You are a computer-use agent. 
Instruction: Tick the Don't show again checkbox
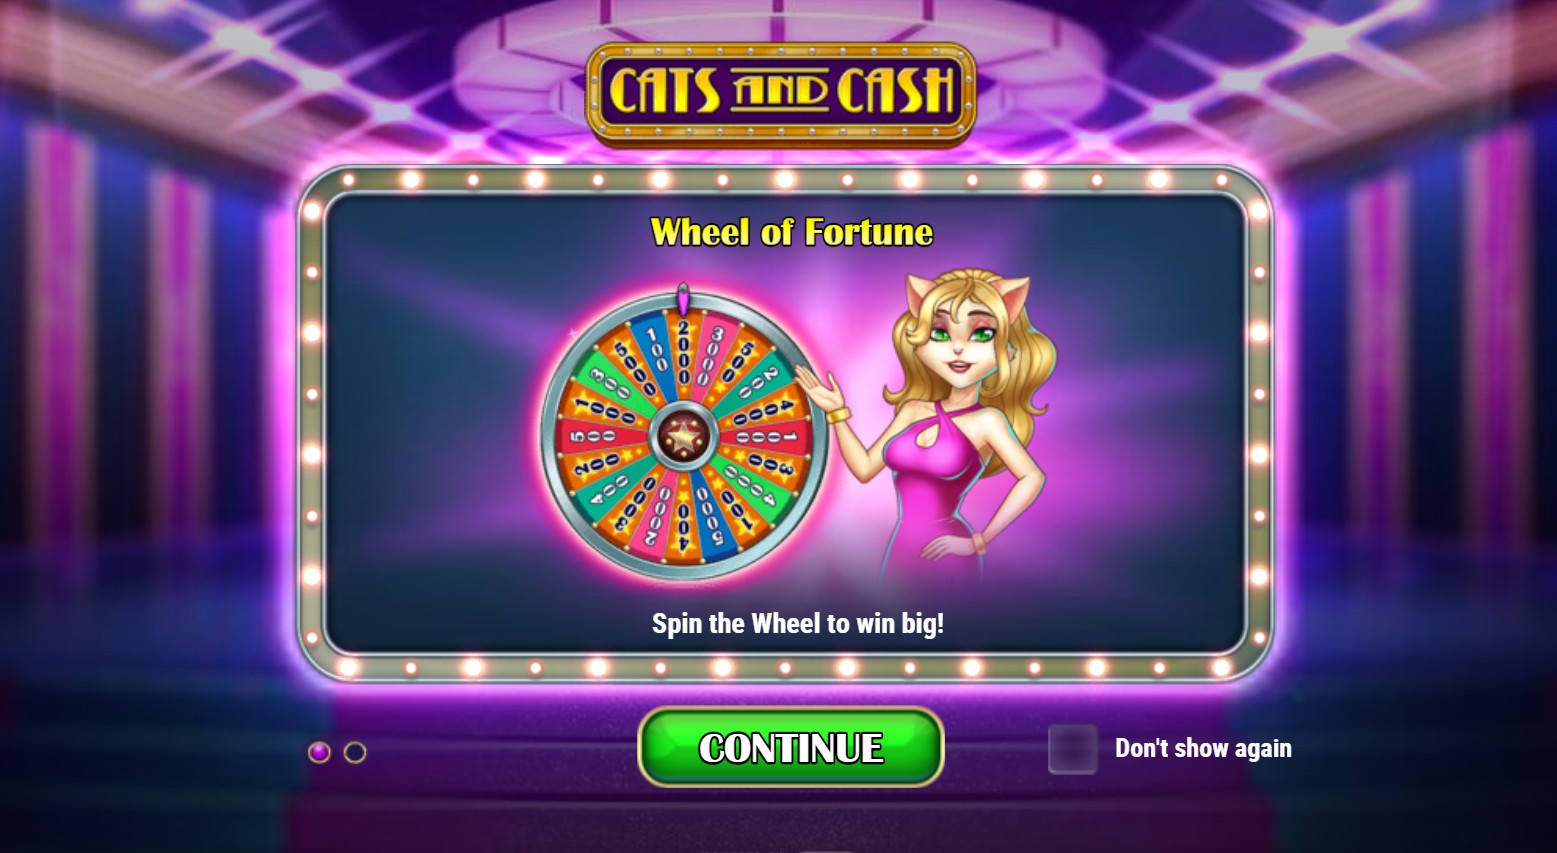(1073, 749)
